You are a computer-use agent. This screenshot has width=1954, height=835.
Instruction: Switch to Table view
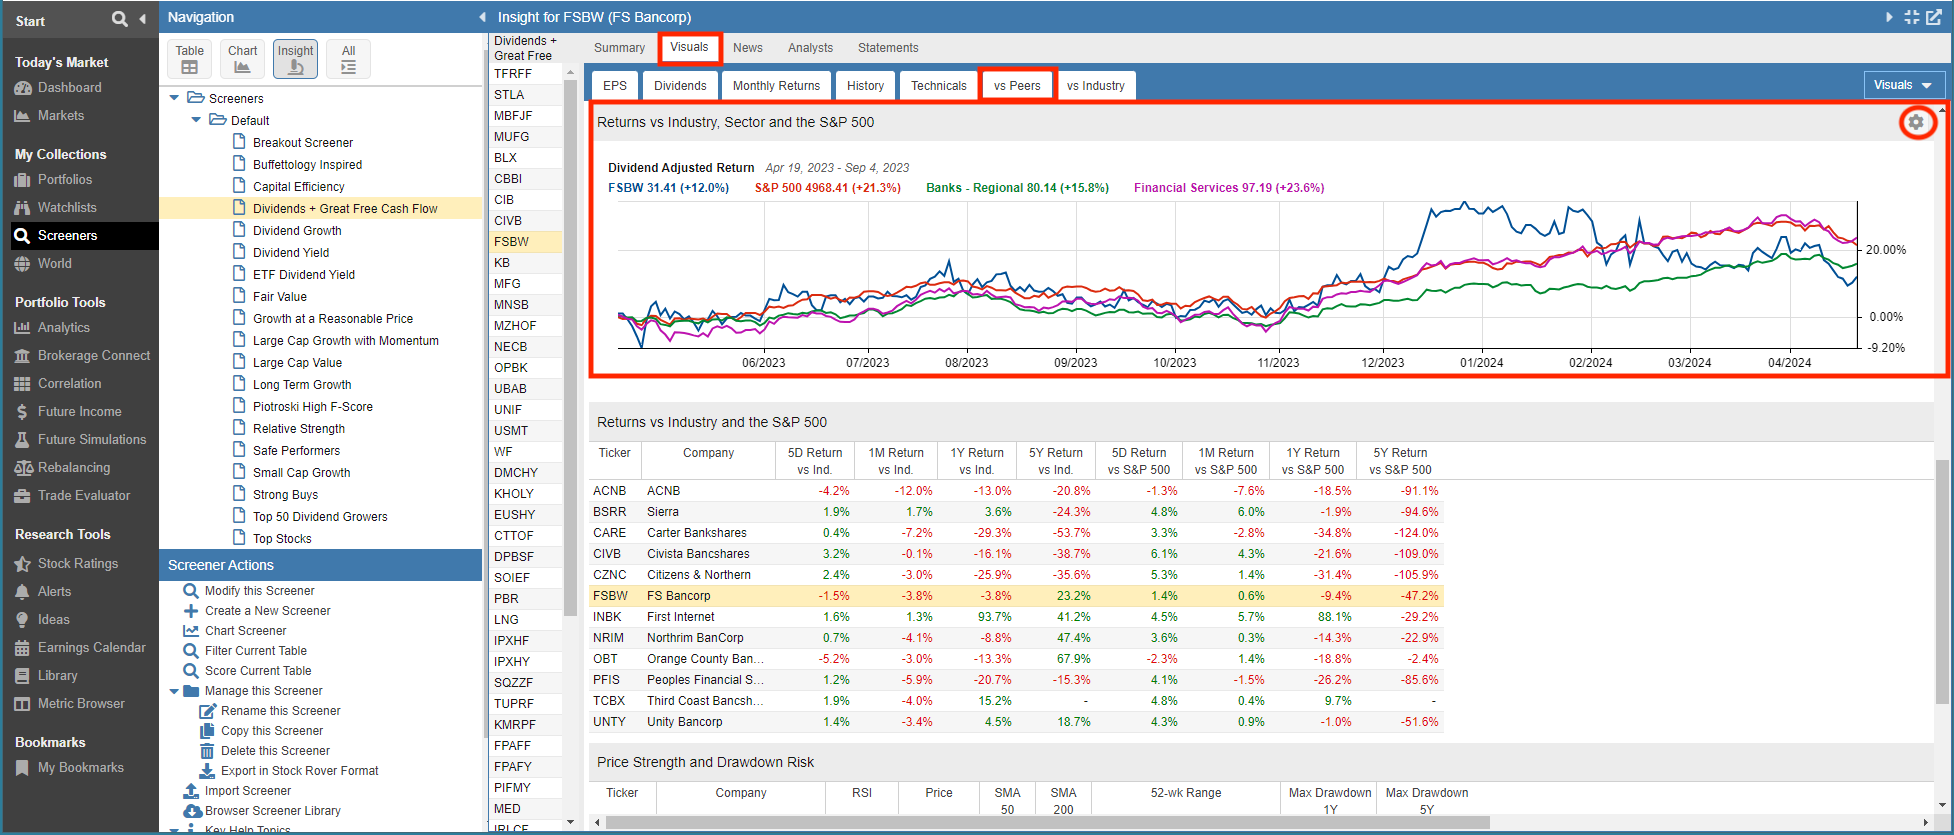[189, 59]
